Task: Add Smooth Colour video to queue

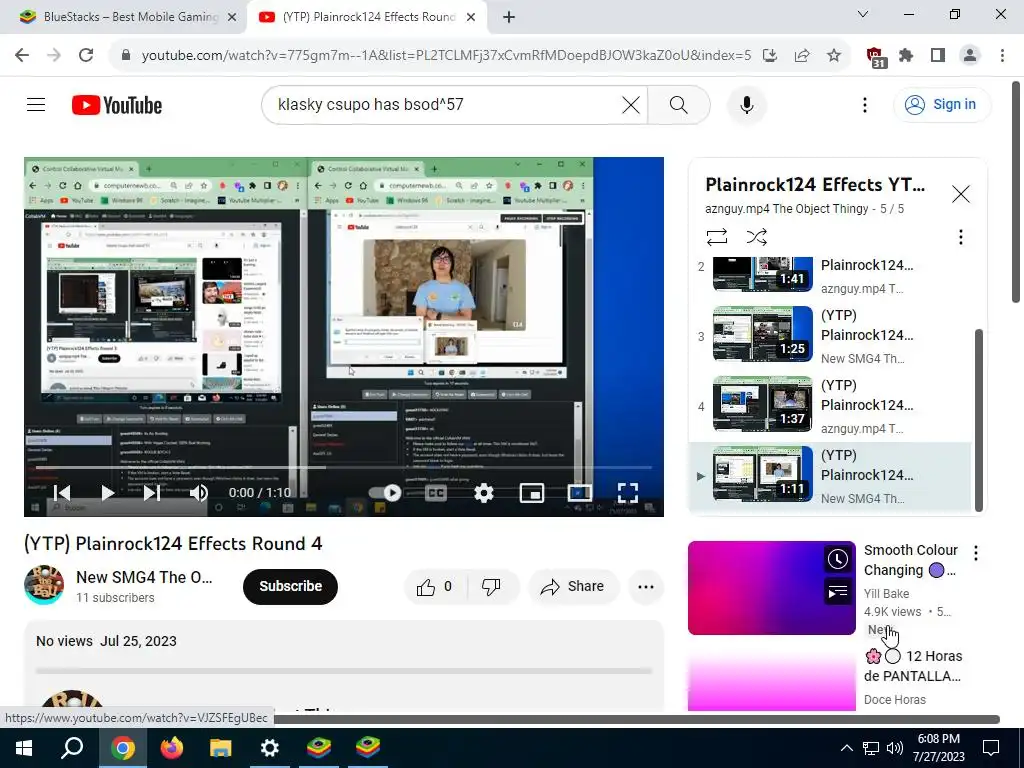Action: click(838, 592)
